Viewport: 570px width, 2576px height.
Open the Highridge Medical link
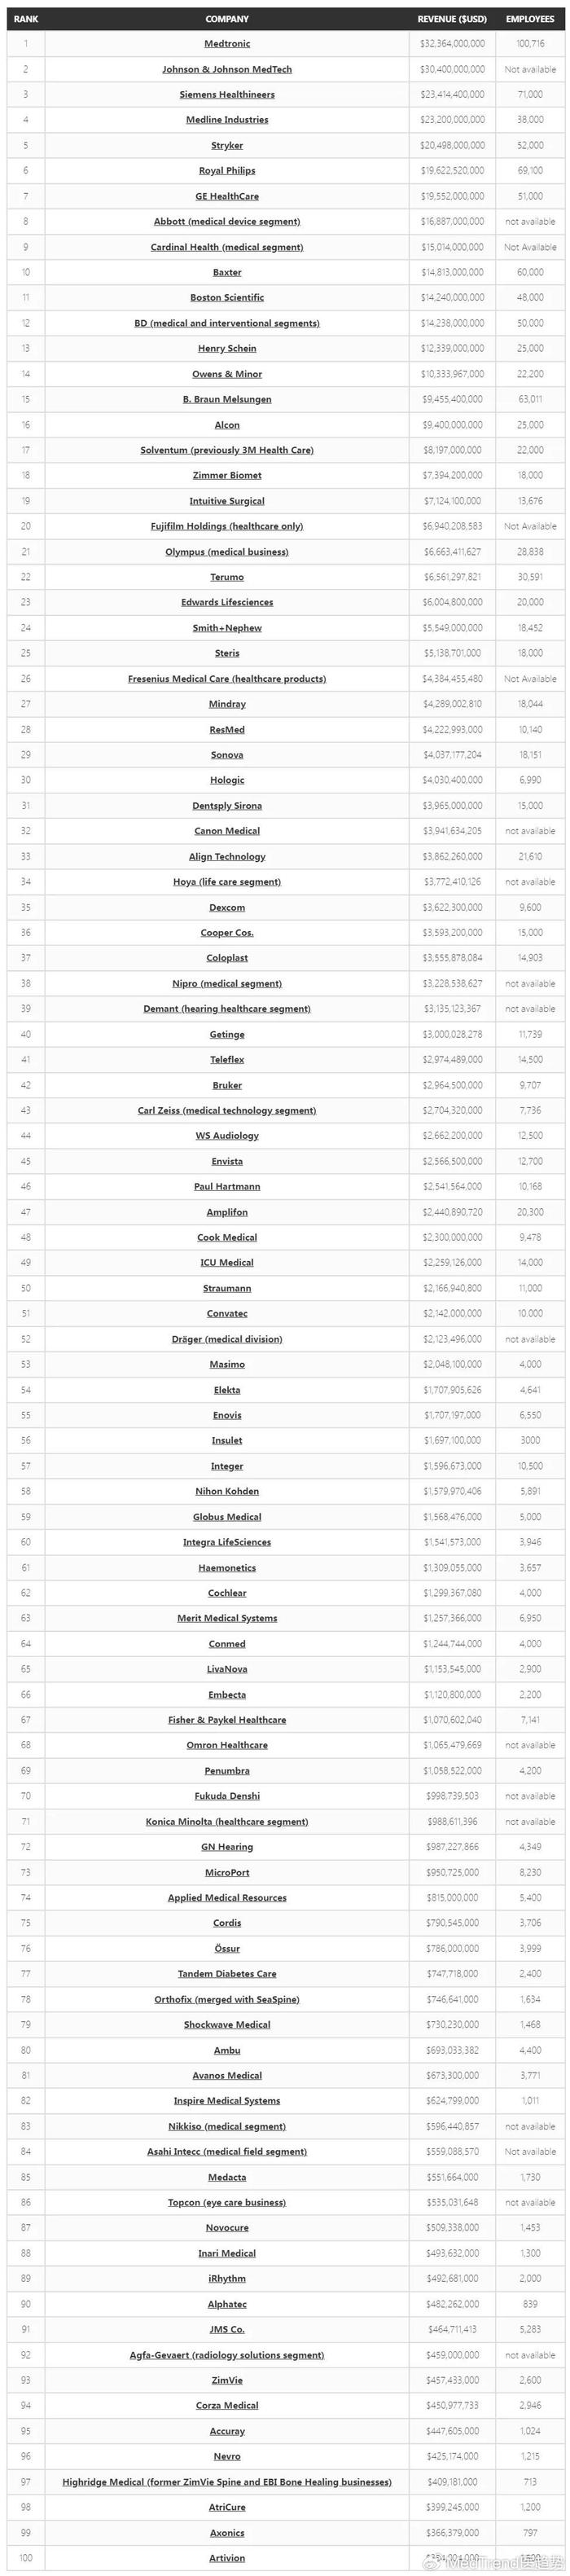point(227,2482)
